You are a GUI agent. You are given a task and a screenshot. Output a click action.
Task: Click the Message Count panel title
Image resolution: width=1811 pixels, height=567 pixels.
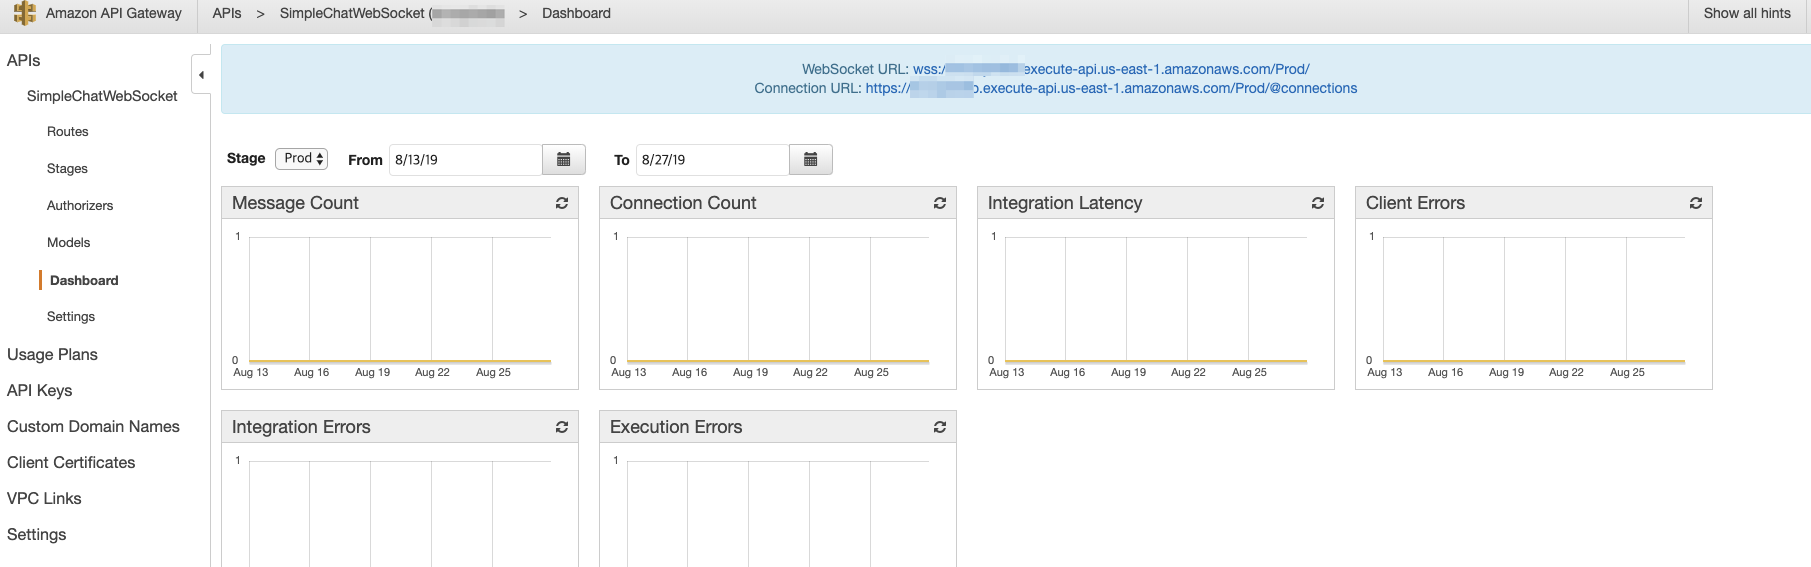(x=295, y=203)
